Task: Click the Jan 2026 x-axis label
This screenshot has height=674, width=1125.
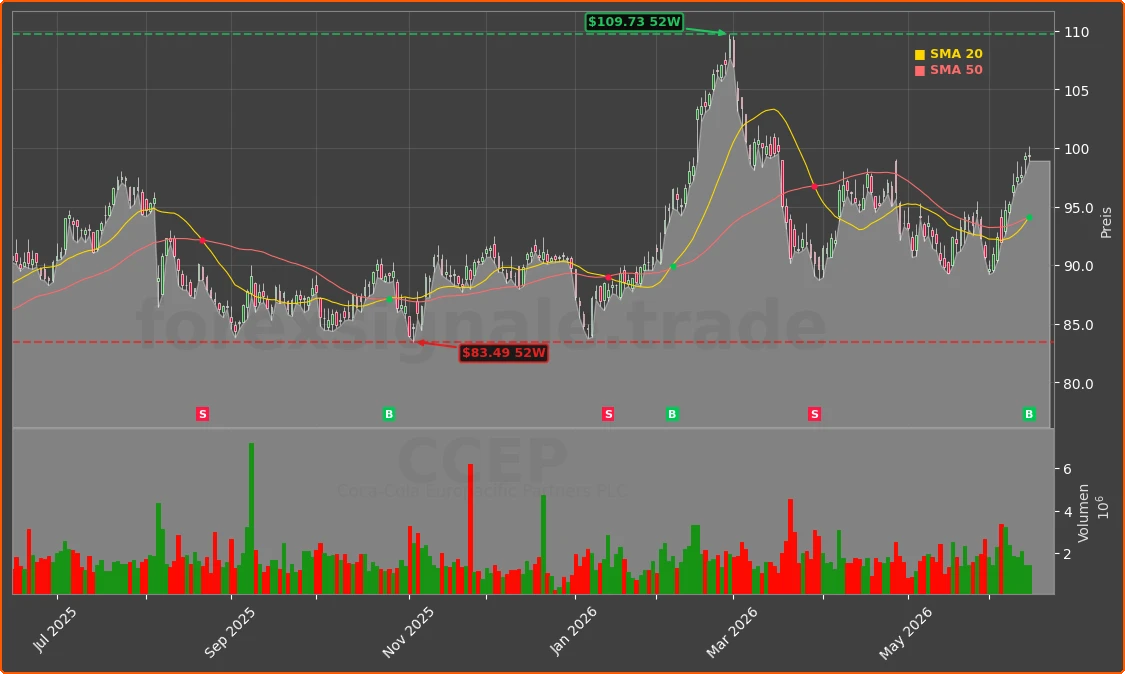Action: click(573, 631)
